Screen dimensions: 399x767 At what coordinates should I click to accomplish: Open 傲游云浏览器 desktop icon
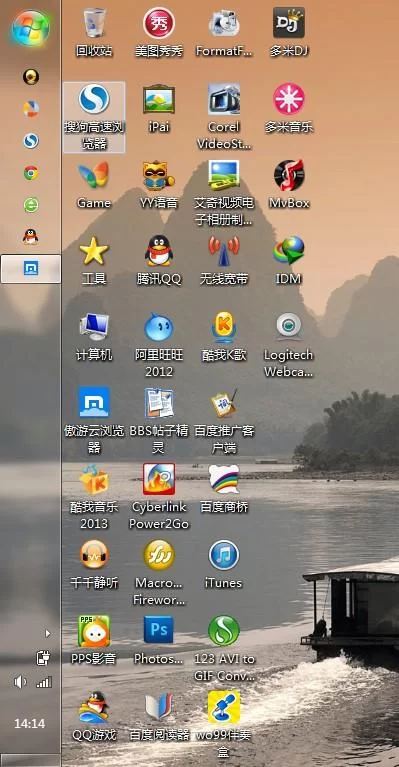pyautogui.click(x=94, y=421)
